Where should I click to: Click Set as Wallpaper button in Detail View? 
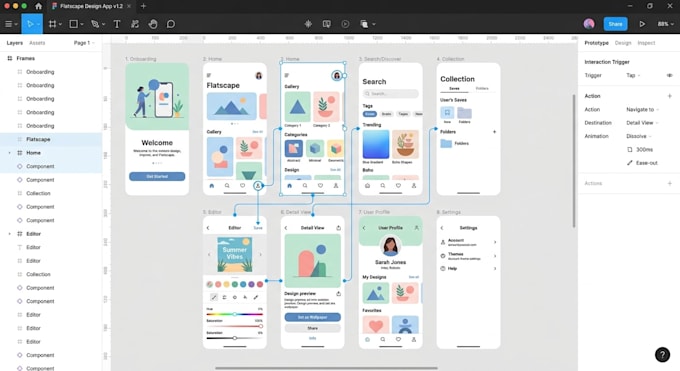click(x=312, y=317)
